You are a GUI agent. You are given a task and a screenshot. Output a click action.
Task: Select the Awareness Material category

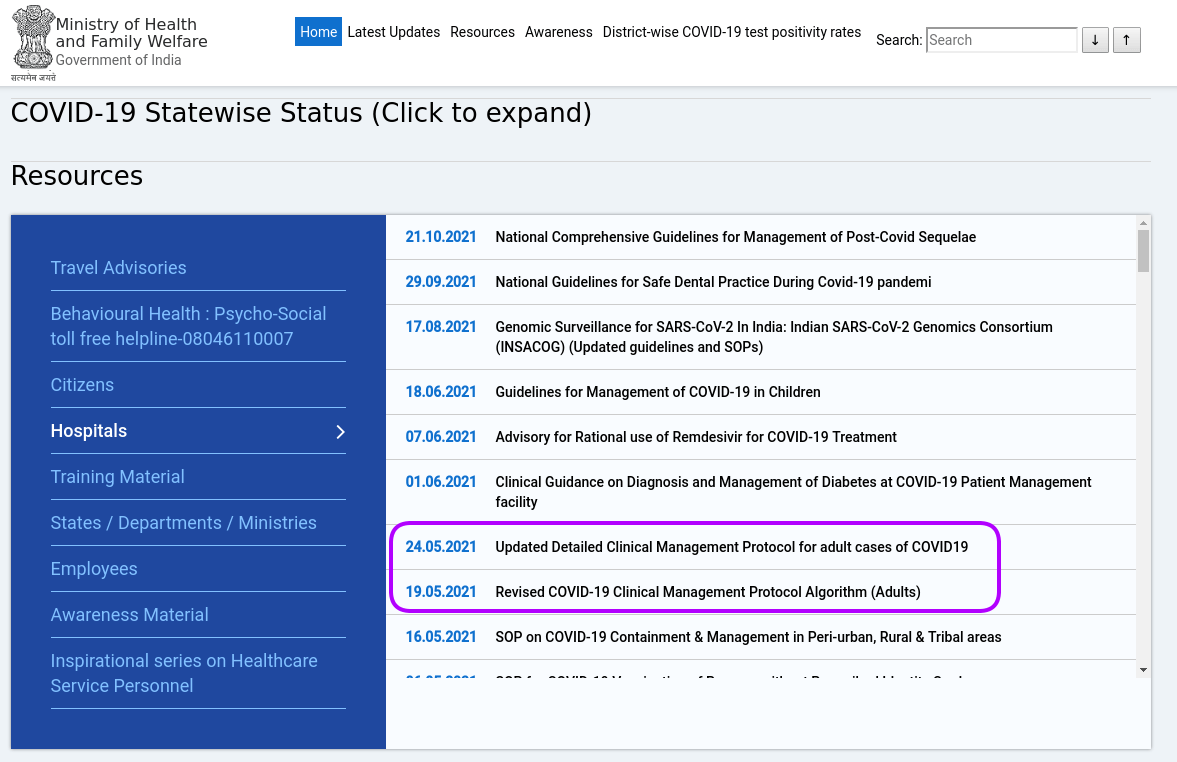point(129,615)
